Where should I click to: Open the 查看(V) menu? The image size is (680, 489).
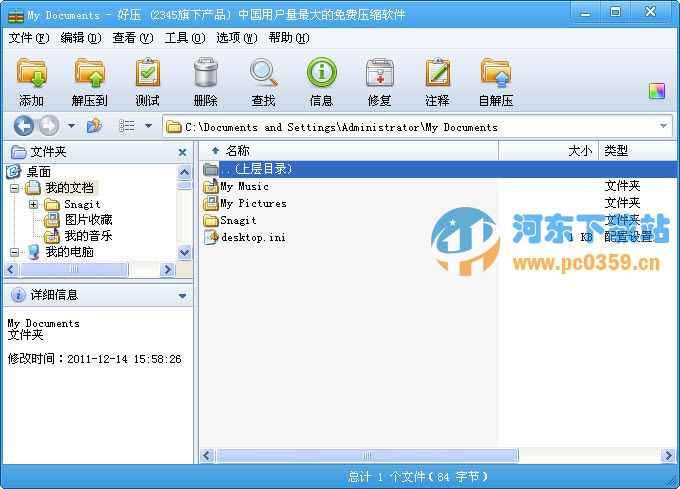pos(133,38)
